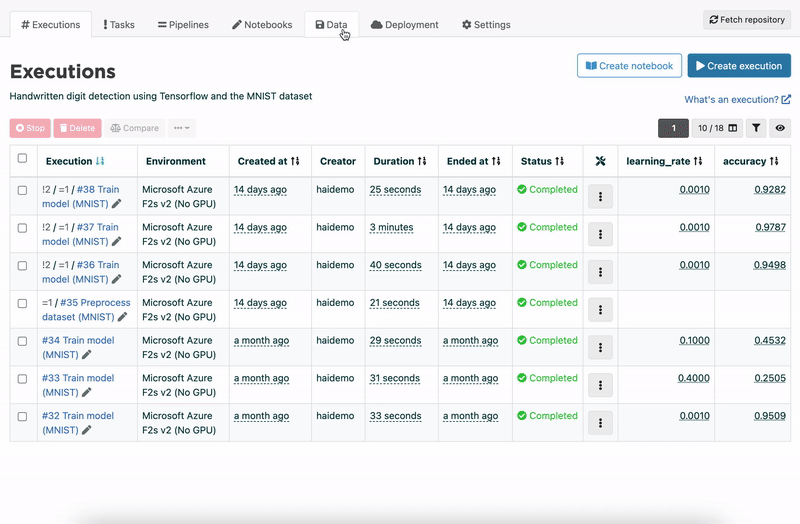Switch to the Tasks tab
Screen dimensions: 800x524
coord(119,24)
